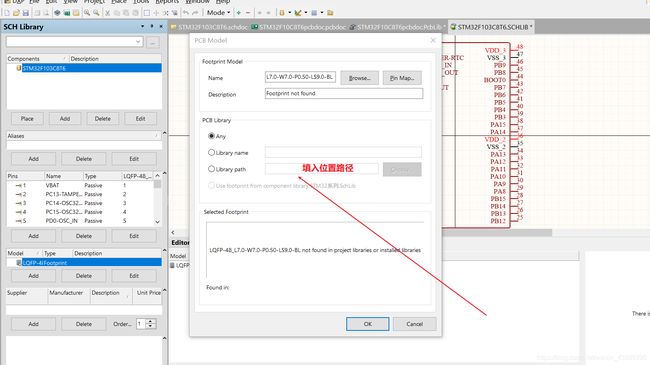Screen dimensions: 650x365
Task: Click the Print Preview icon
Action: click(x=46, y=13)
